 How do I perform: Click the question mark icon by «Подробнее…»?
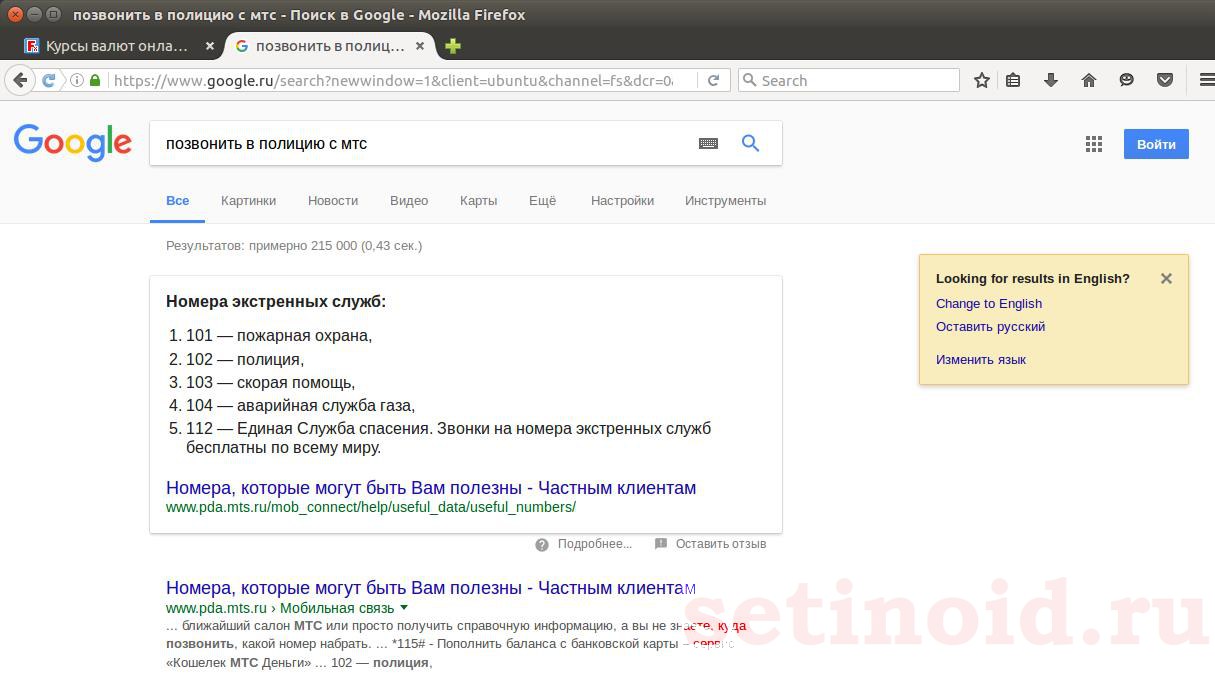(542, 545)
